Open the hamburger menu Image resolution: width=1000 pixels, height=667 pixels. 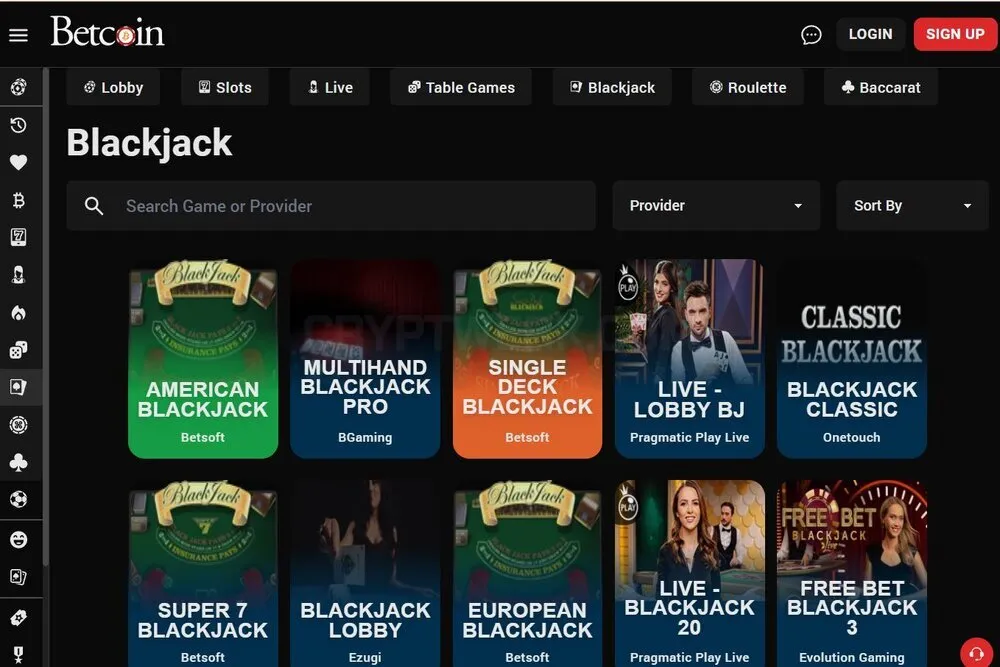18,35
